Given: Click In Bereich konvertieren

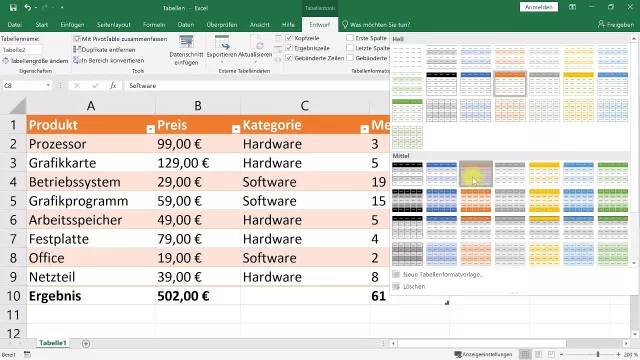Looking at the screenshot, I should [109, 60].
